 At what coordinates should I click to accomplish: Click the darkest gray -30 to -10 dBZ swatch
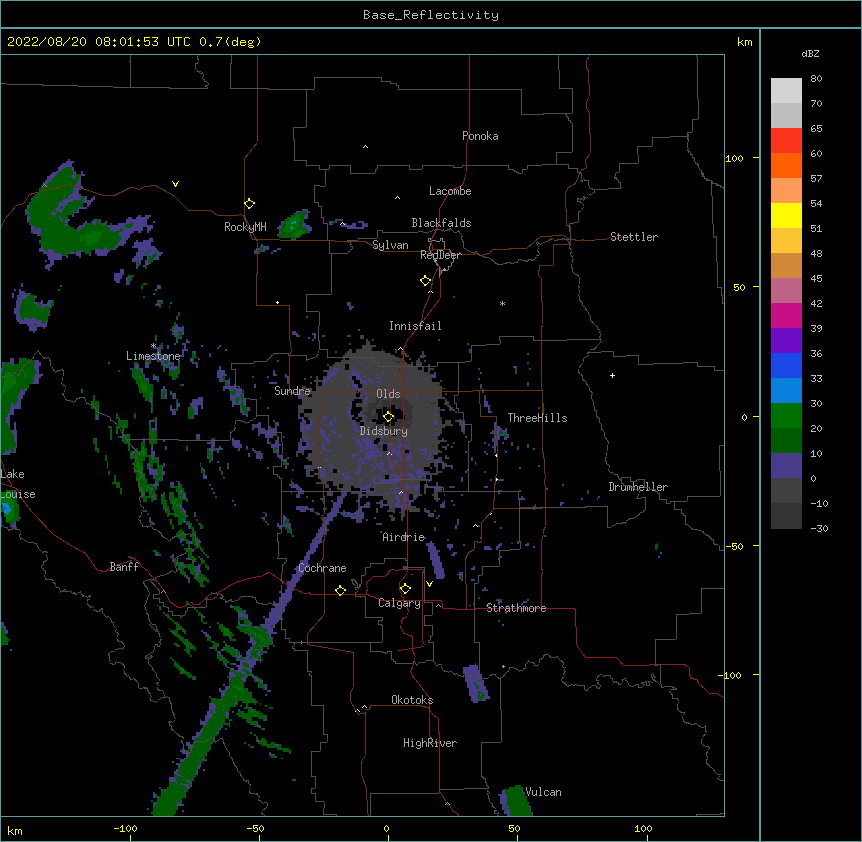[786, 516]
